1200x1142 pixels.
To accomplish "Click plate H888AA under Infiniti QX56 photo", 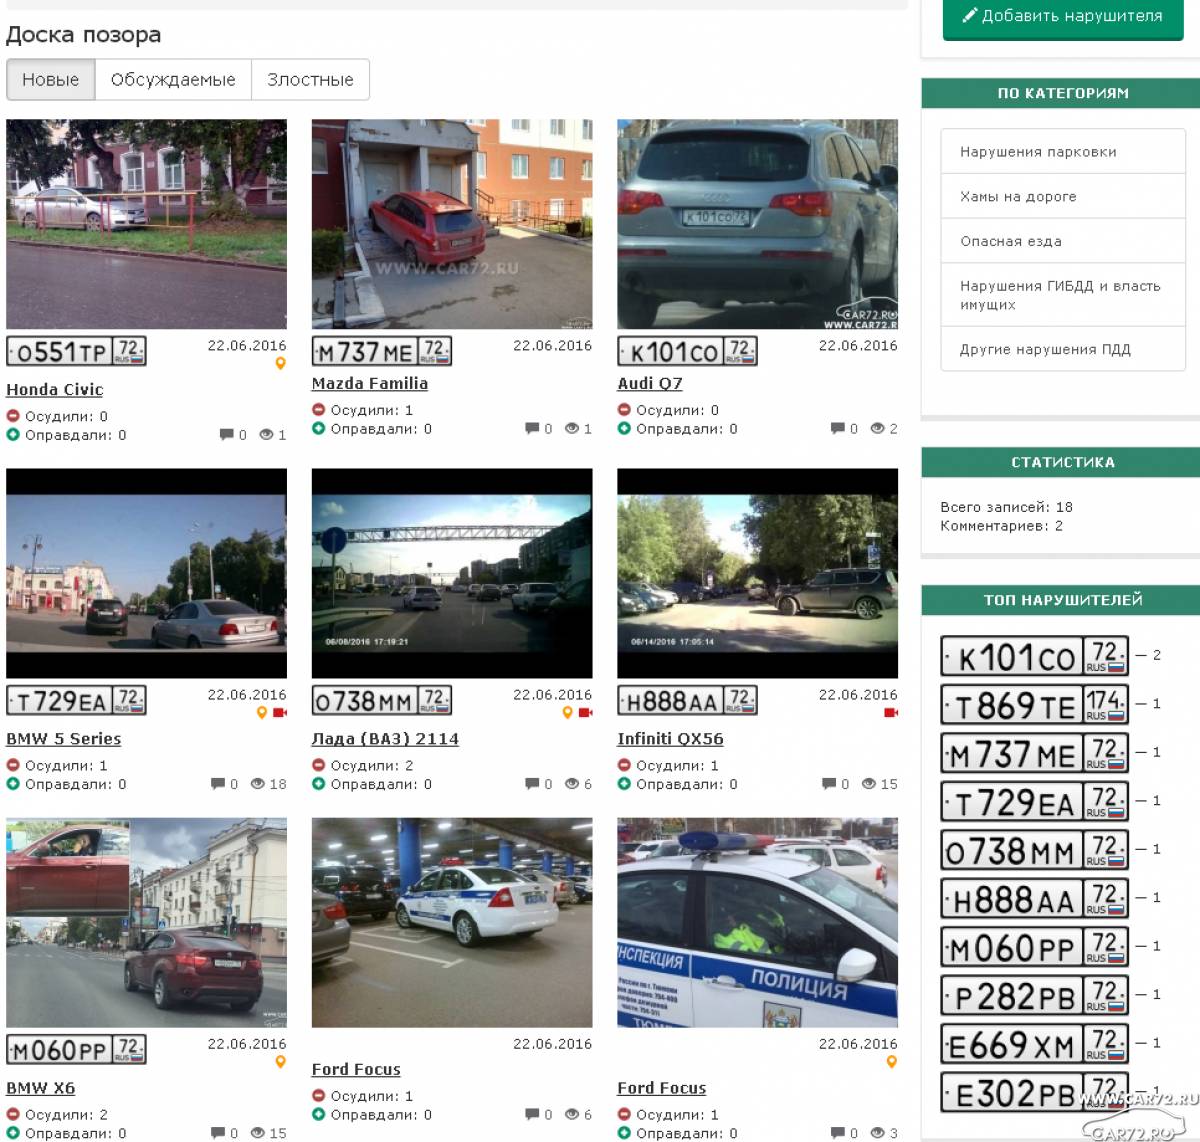I will 687,700.
